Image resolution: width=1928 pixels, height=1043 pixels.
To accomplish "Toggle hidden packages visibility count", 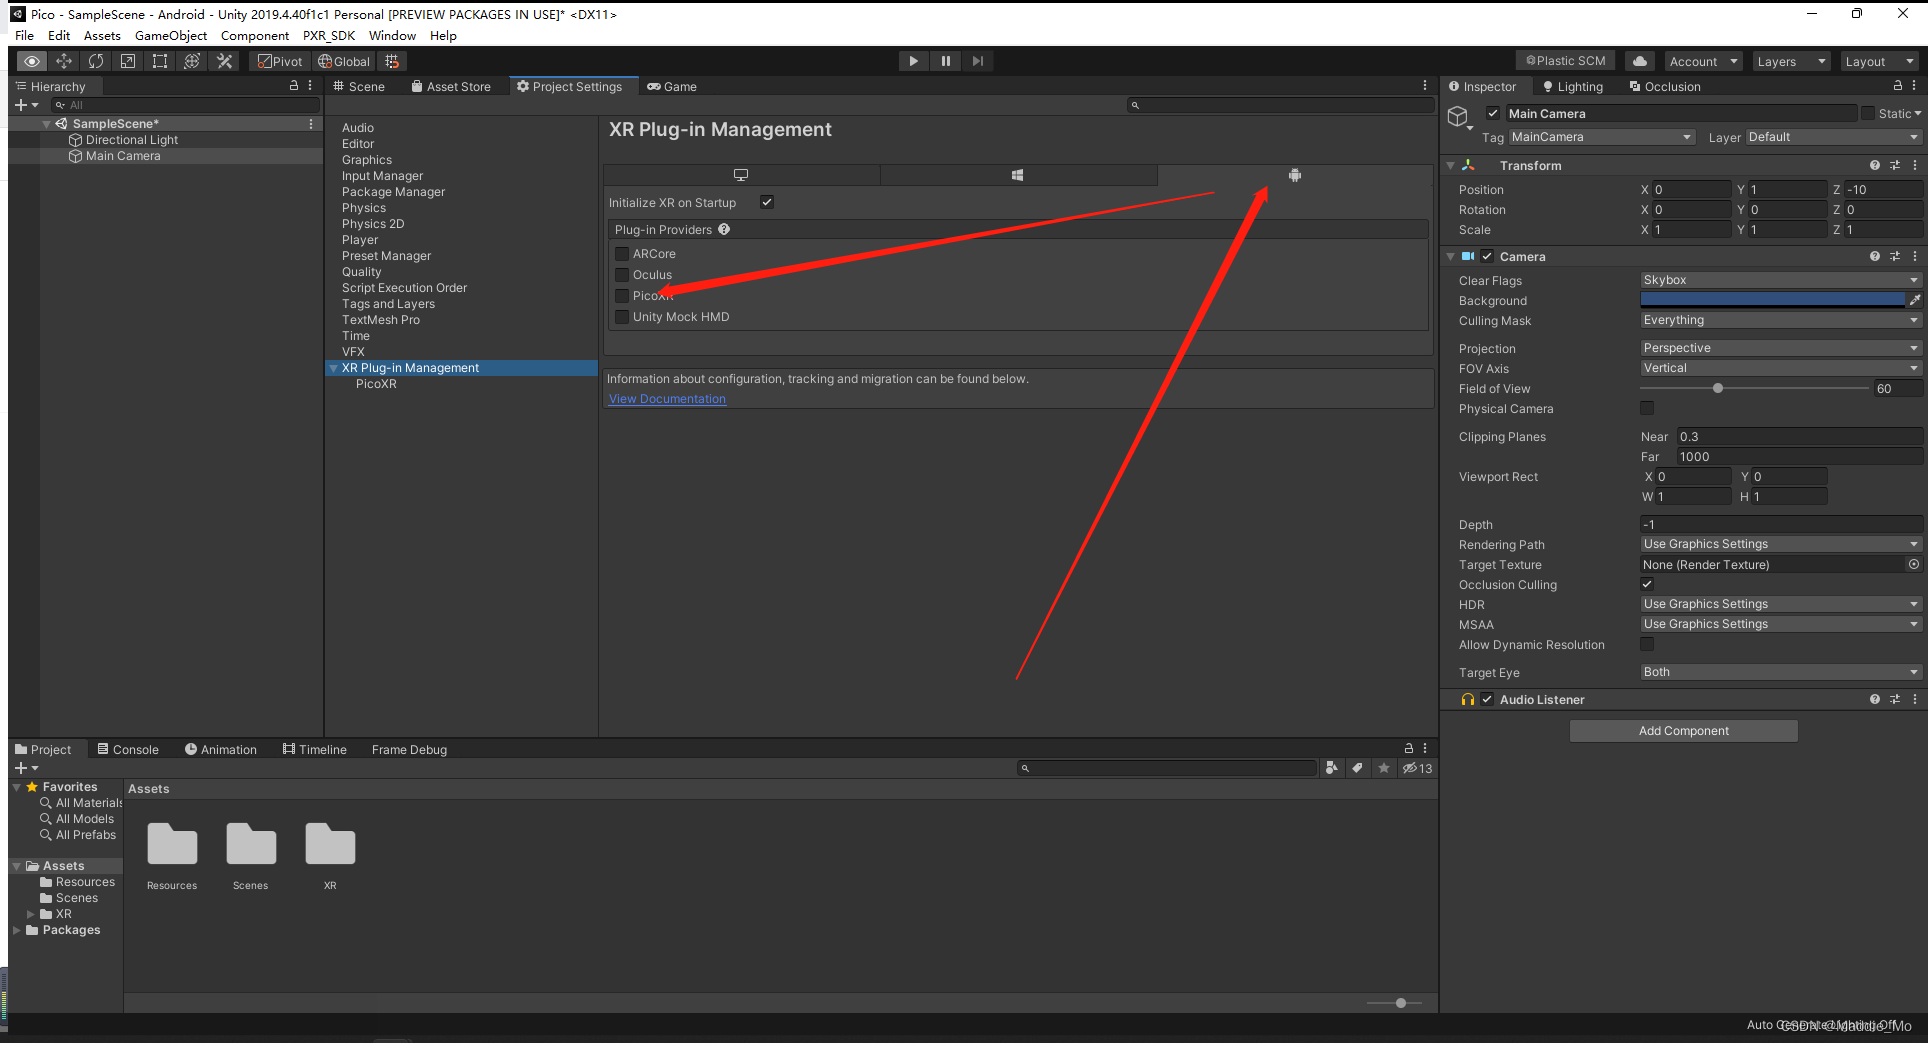I will pyautogui.click(x=1417, y=768).
